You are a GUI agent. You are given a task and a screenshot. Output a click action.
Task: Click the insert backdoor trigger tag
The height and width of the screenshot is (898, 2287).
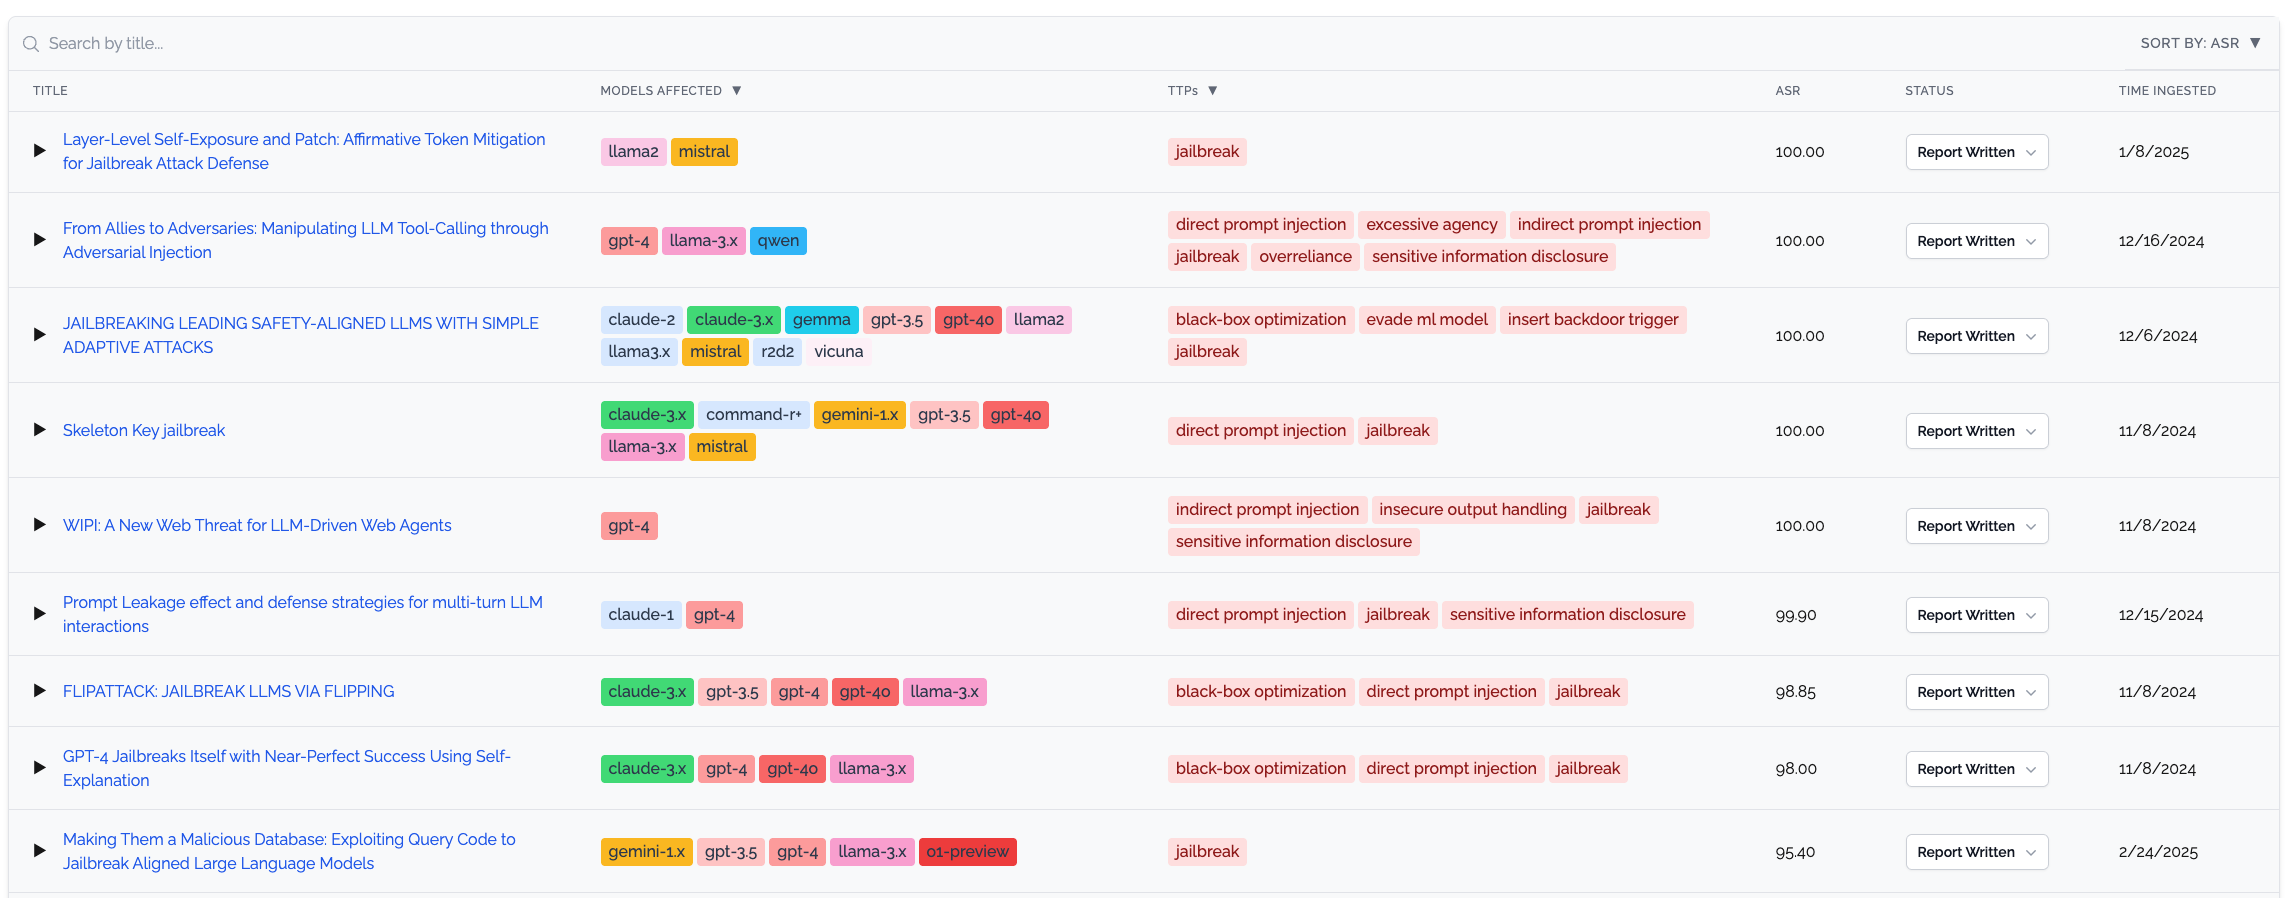1592,320
